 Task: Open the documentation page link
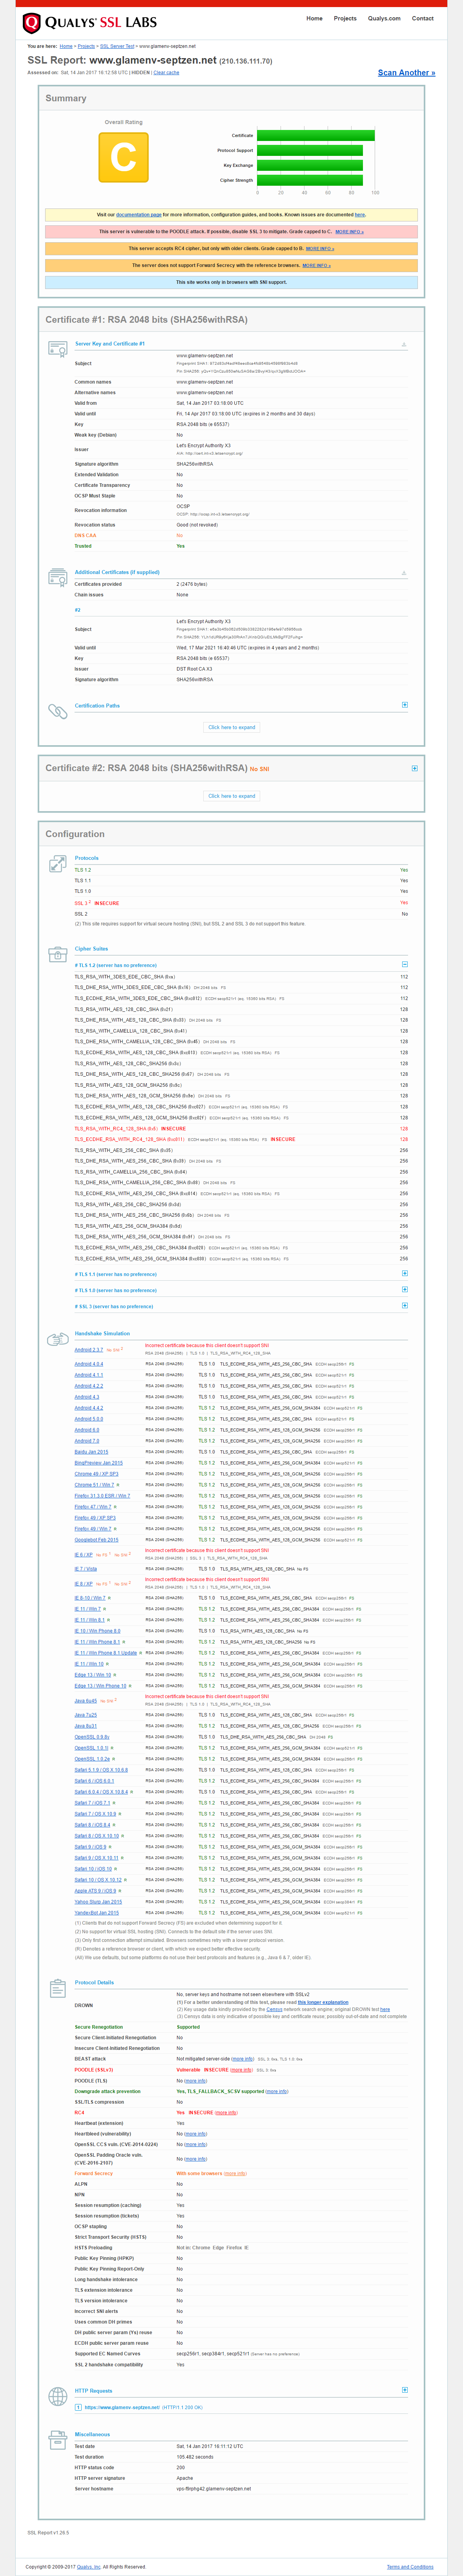pos(138,215)
